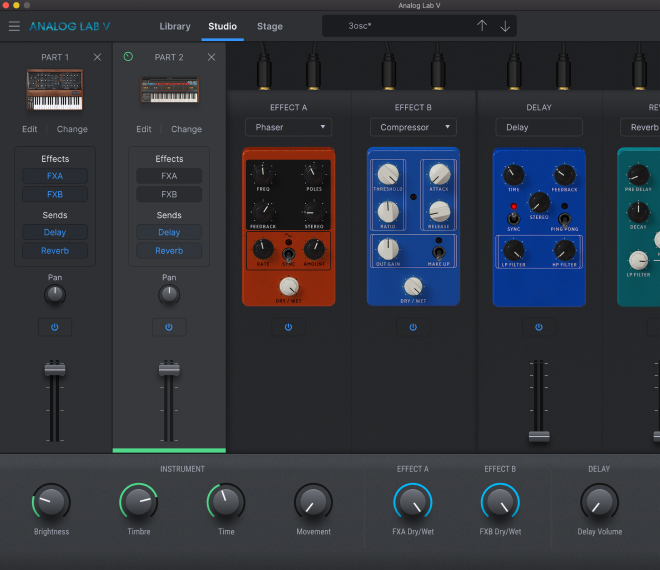Click the Brightness macro knob
Image resolution: width=660 pixels, height=570 pixels.
pyautogui.click(x=51, y=502)
